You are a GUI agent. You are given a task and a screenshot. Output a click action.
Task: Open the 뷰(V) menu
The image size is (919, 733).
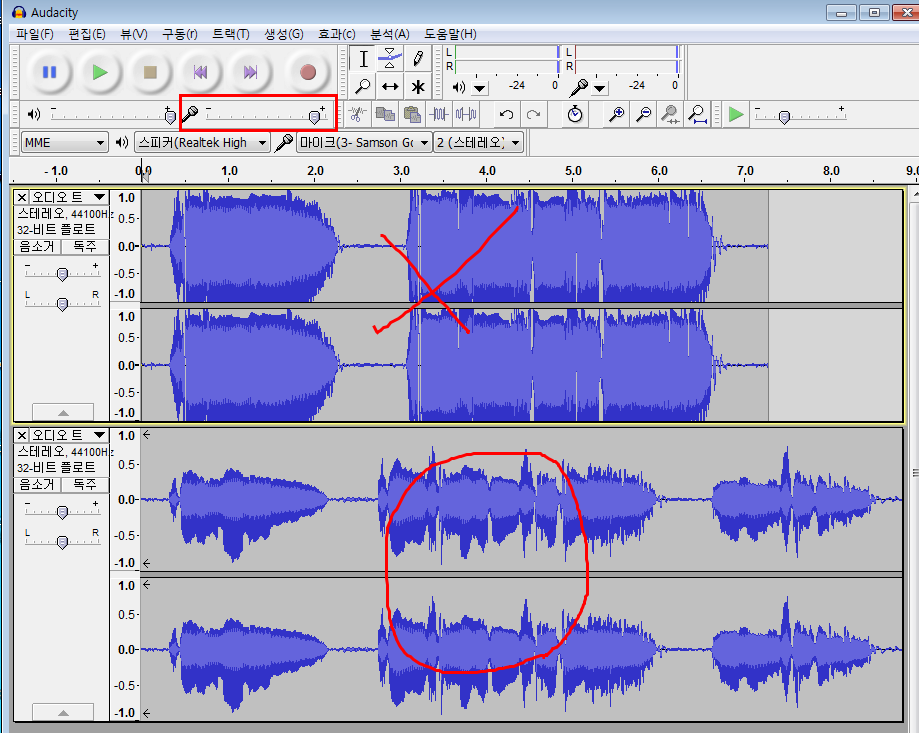tap(134, 34)
